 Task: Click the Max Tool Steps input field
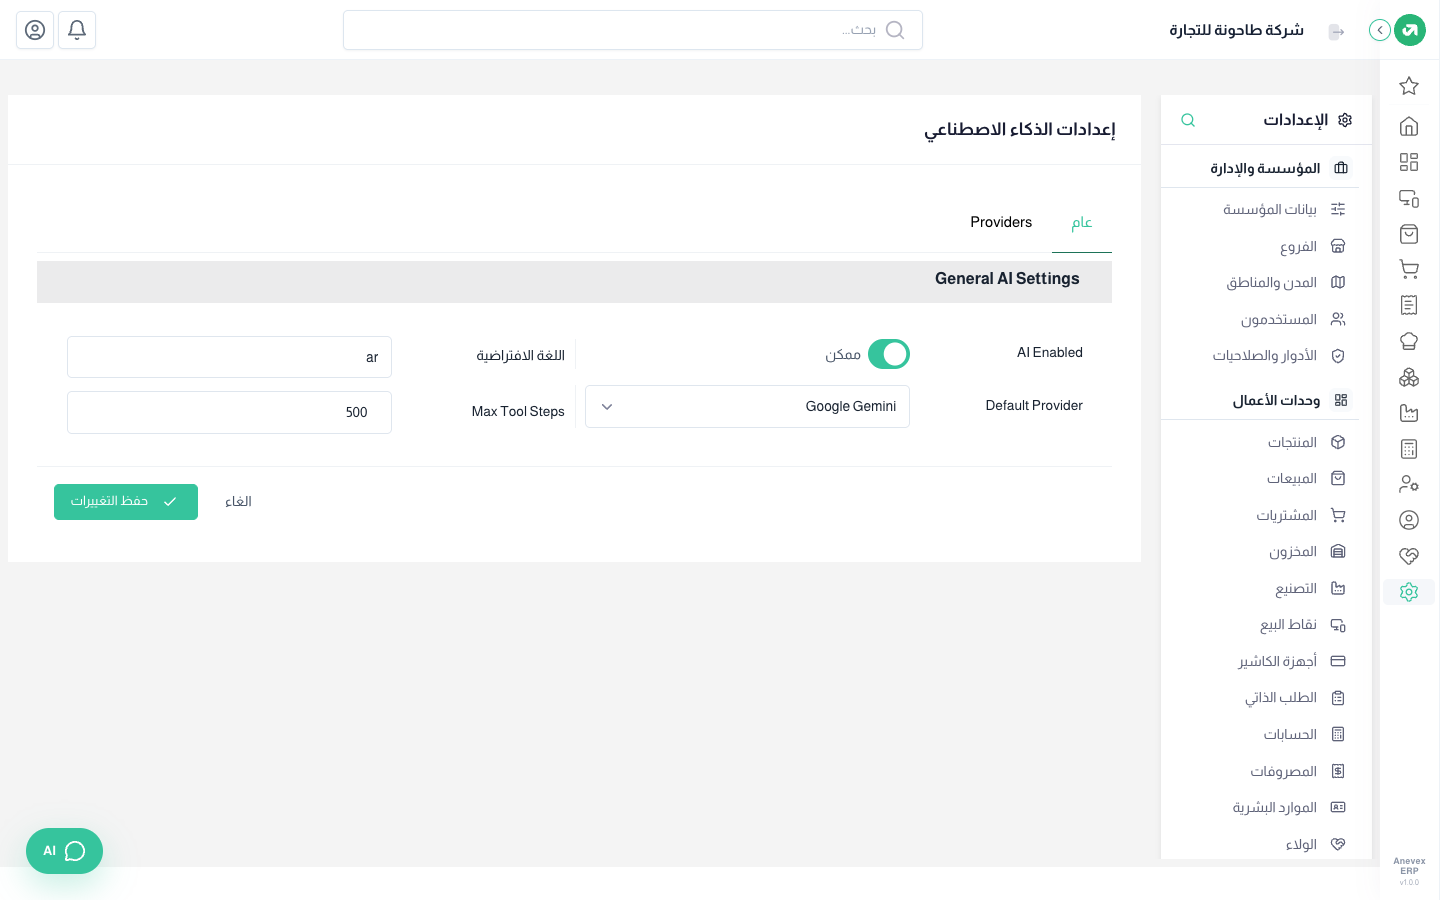point(229,412)
